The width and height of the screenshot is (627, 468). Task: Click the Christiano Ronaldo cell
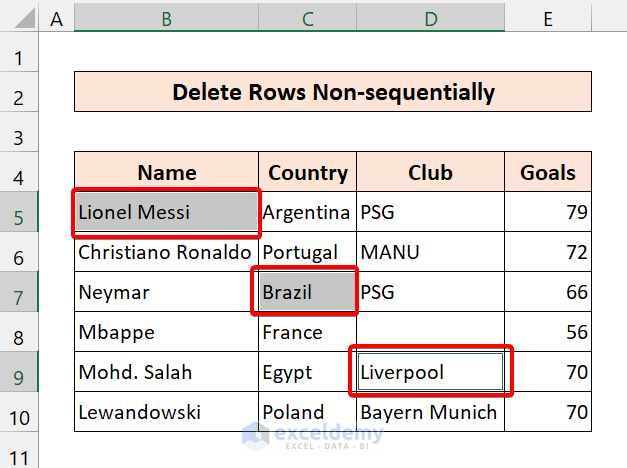coord(166,252)
